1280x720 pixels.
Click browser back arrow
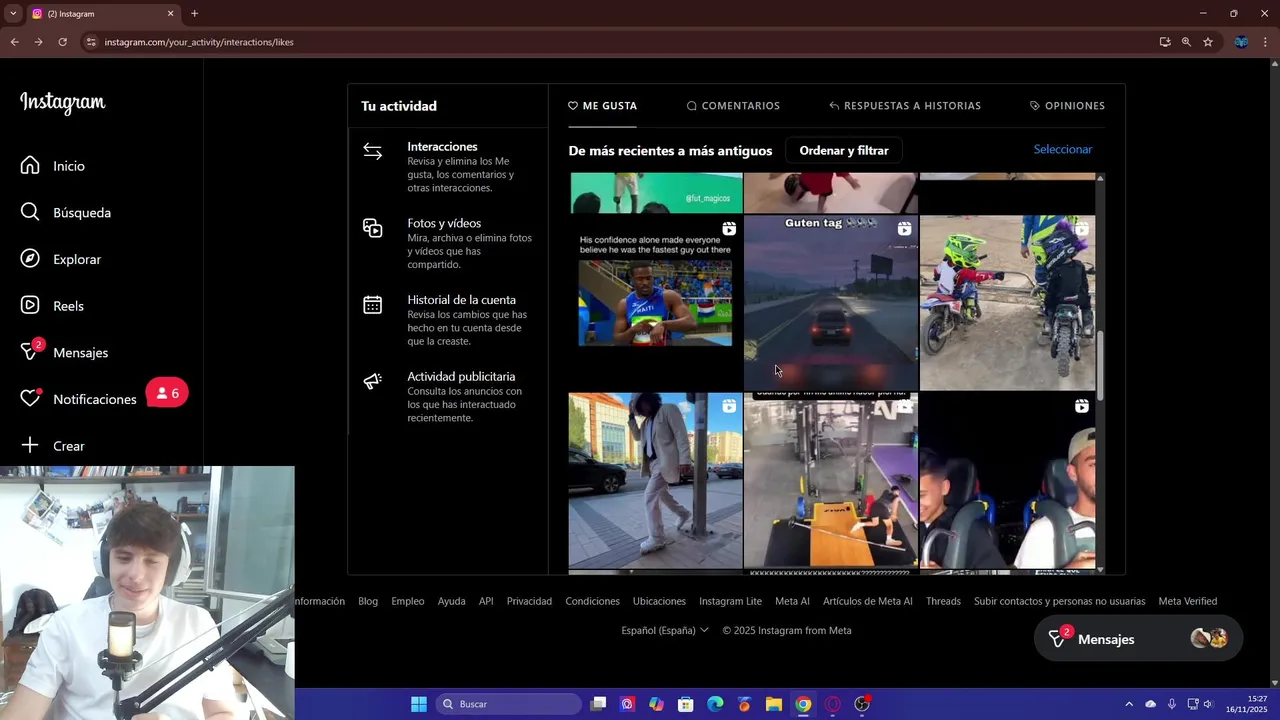pos(14,42)
